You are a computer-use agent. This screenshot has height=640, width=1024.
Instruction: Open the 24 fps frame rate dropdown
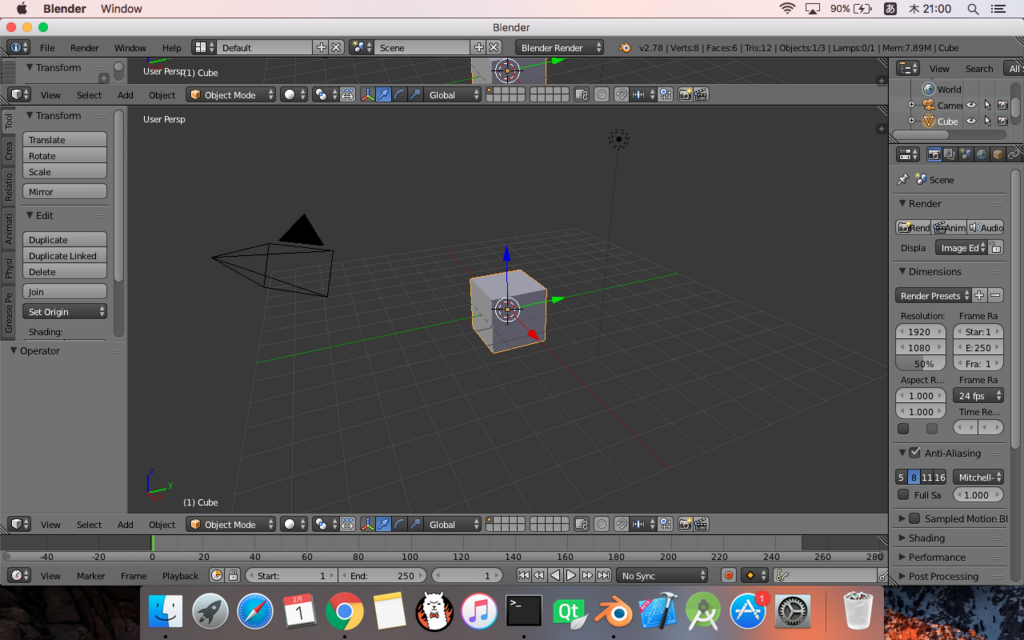pyautogui.click(x=978, y=395)
